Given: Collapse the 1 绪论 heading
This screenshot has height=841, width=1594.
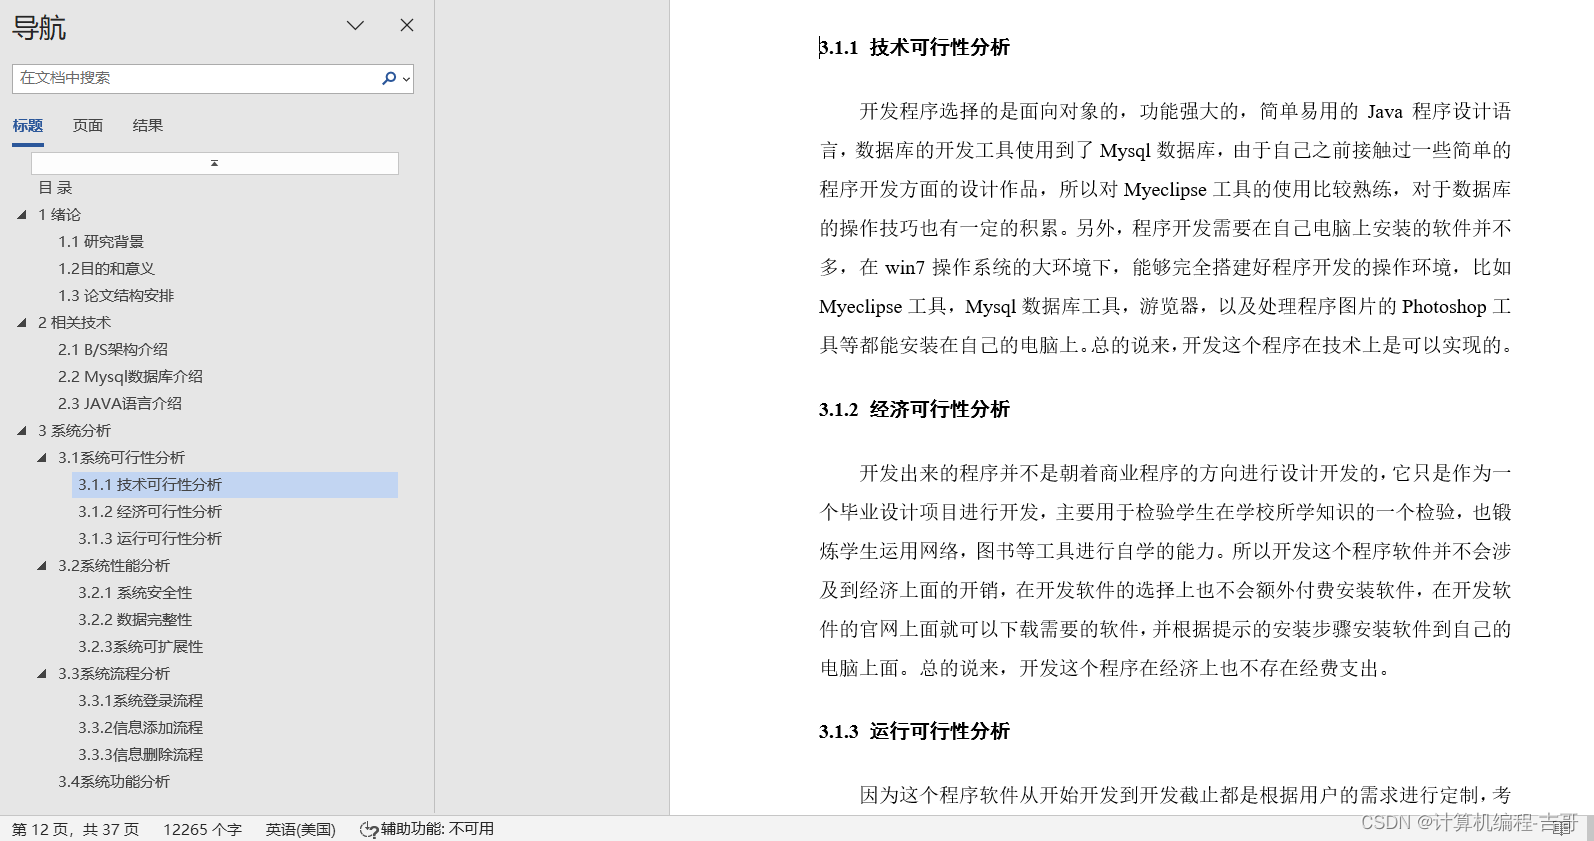Looking at the screenshot, I should pos(22,215).
